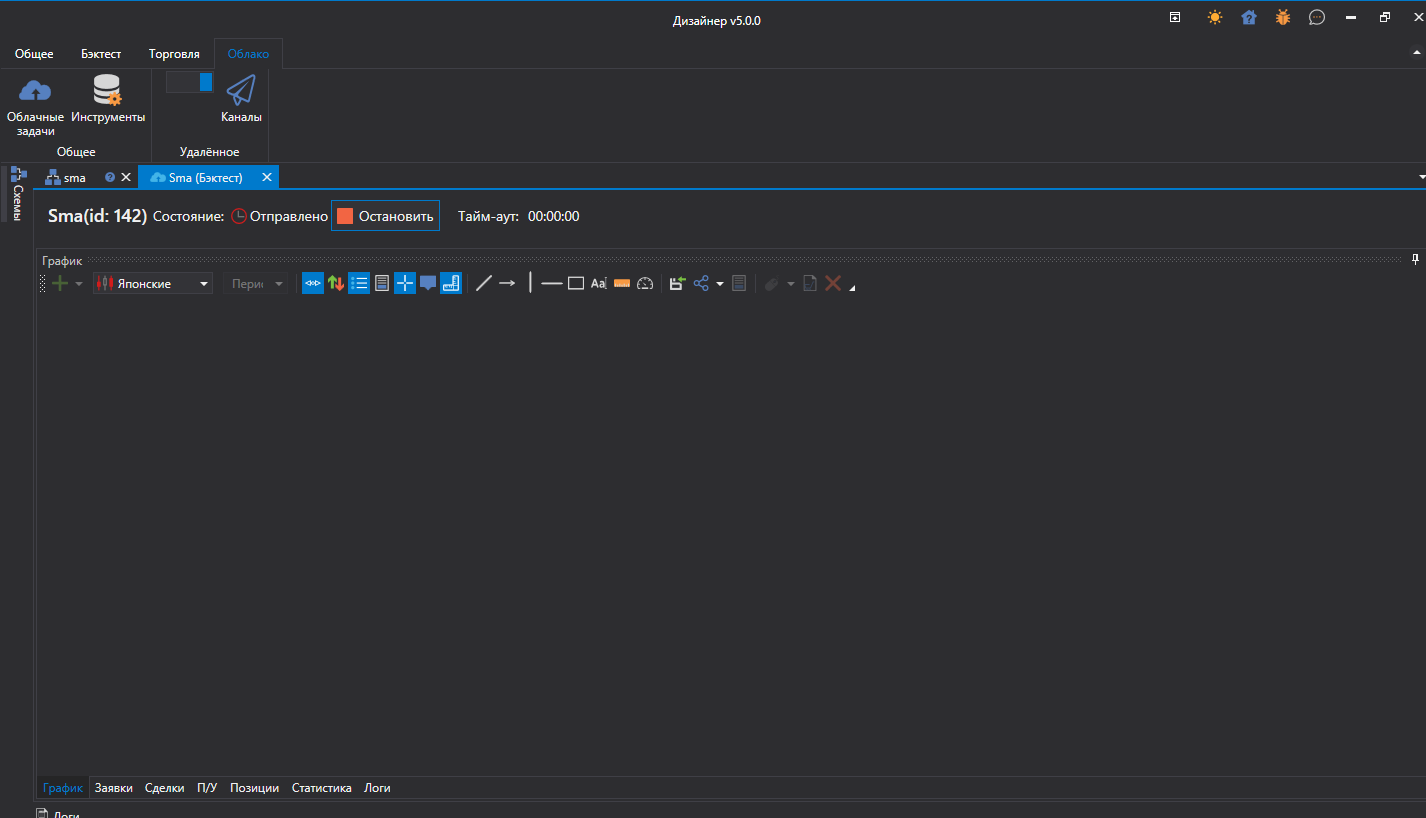The width and height of the screenshot is (1426, 818).
Task: Select the horizontal line drawing tool
Action: coord(552,284)
